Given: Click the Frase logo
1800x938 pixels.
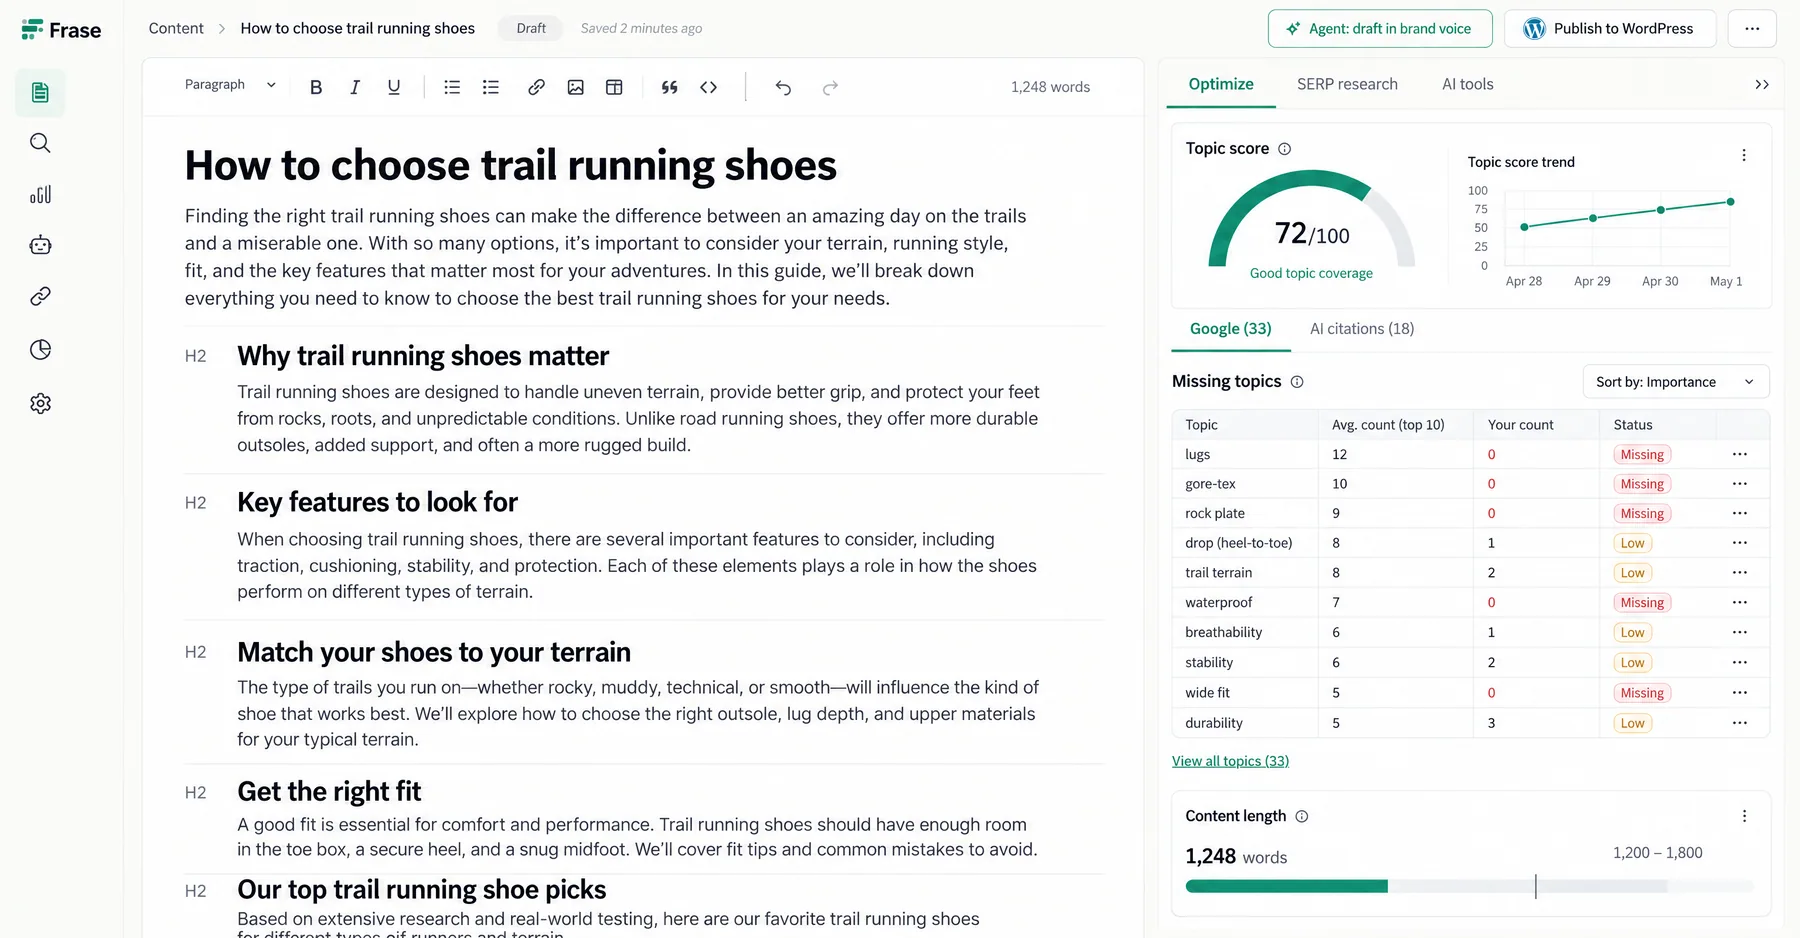Looking at the screenshot, I should coord(61,30).
